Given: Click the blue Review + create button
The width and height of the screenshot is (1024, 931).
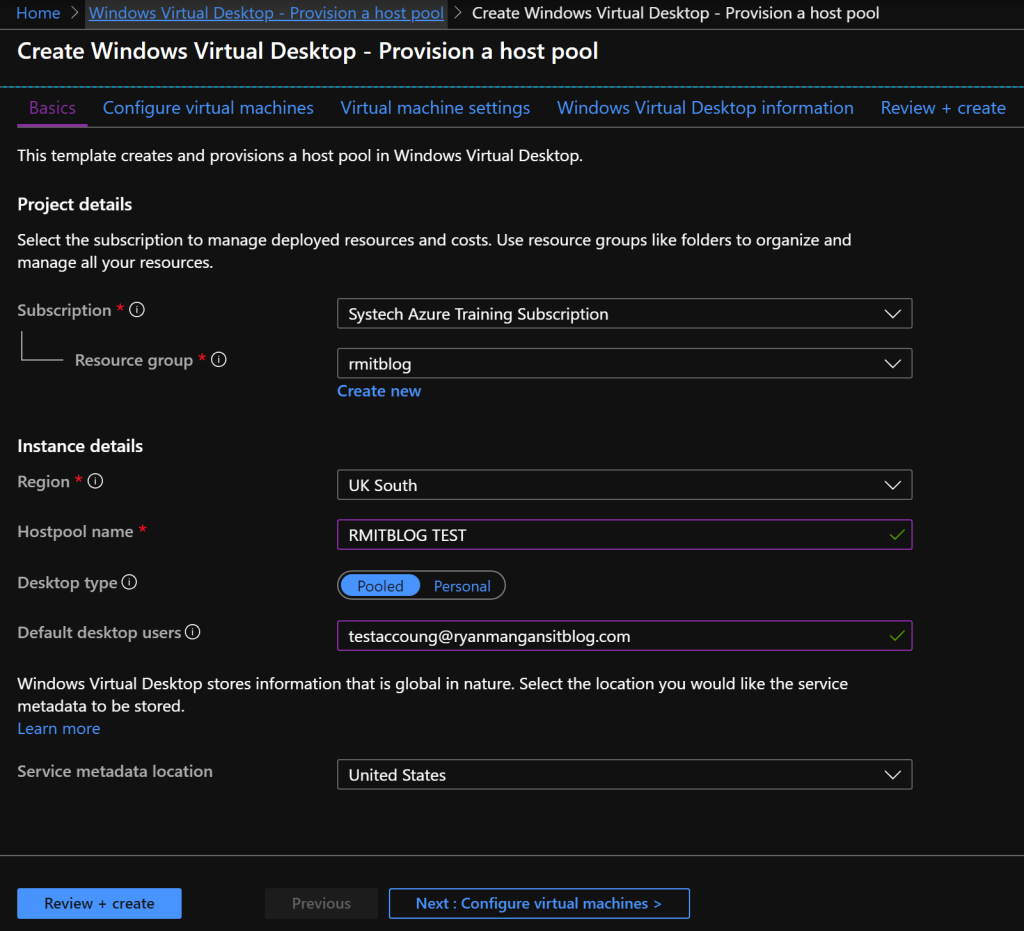Looking at the screenshot, I should pos(99,903).
